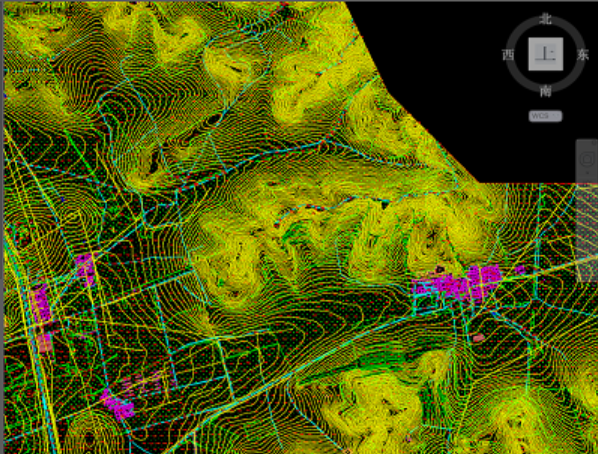Click compass ring arc between 北 and 东
This screenshot has height=454, width=598.
571,29
